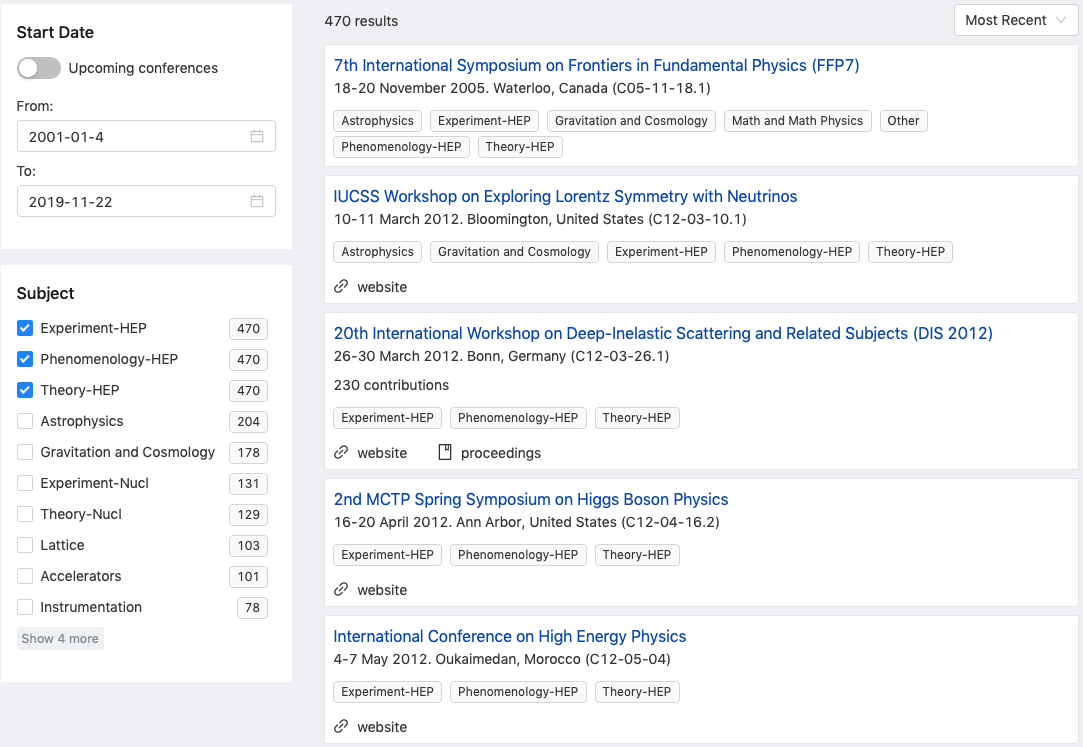The image size is (1083, 747).
Task: Open the Most Recent sort dropdown
Action: [1014, 20]
